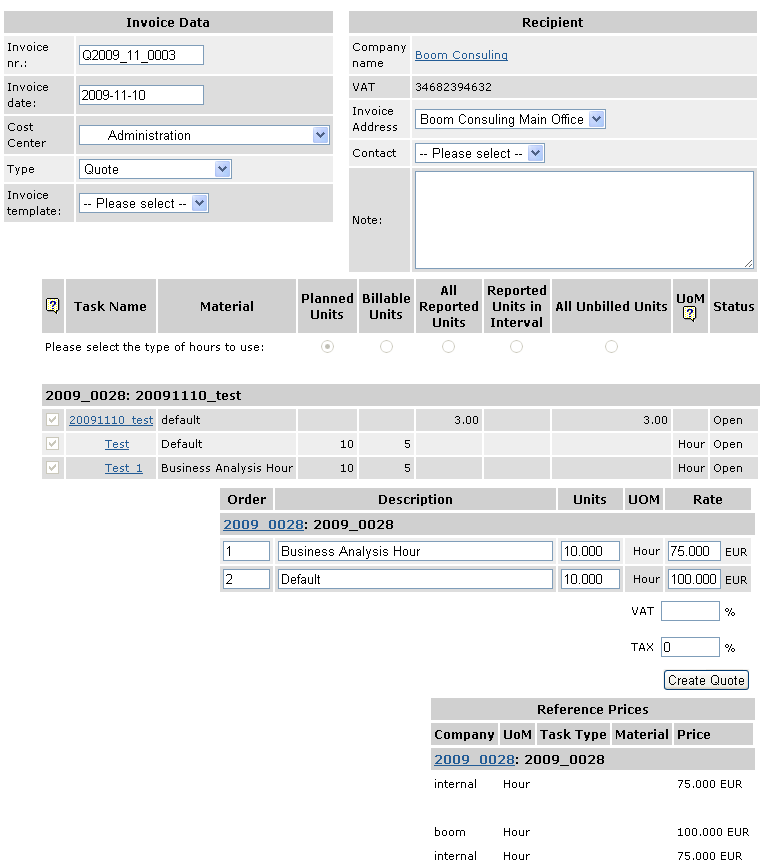Click the order number field containing 2
772x865 pixels.
pos(246,579)
